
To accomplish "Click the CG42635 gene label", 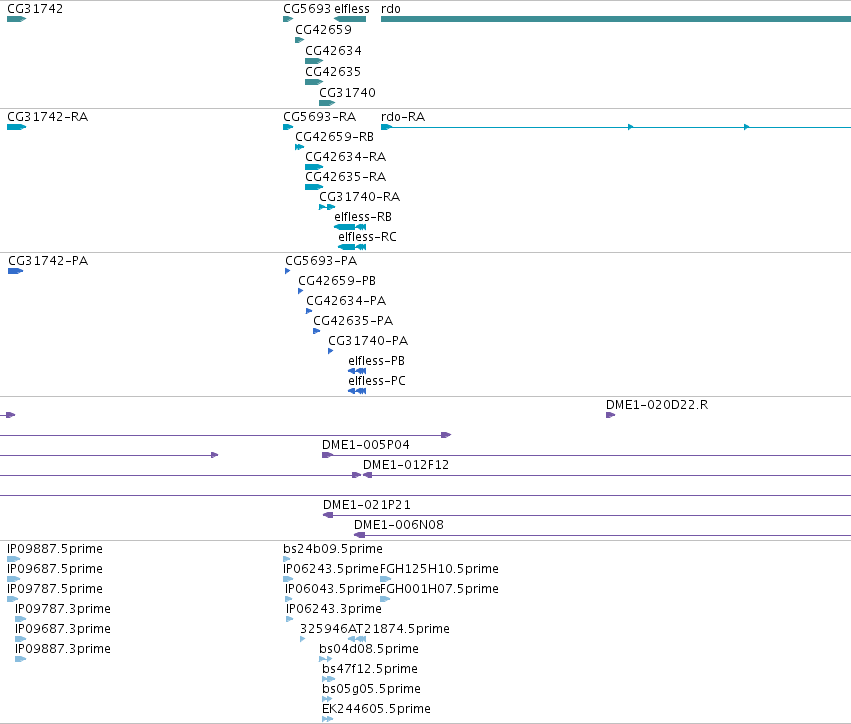I will pos(333,72).
